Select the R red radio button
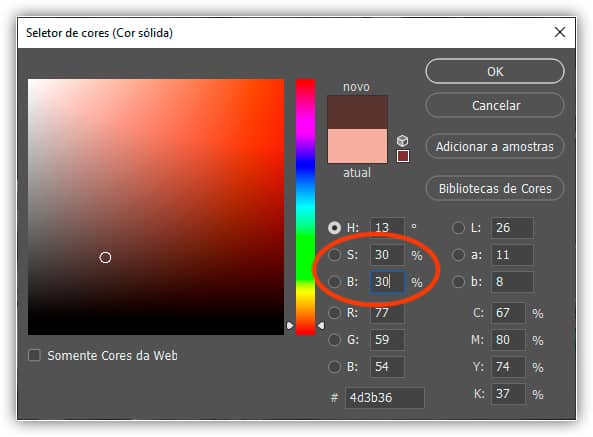This screenshot has height=437, width=593. (x=334, y=313)
